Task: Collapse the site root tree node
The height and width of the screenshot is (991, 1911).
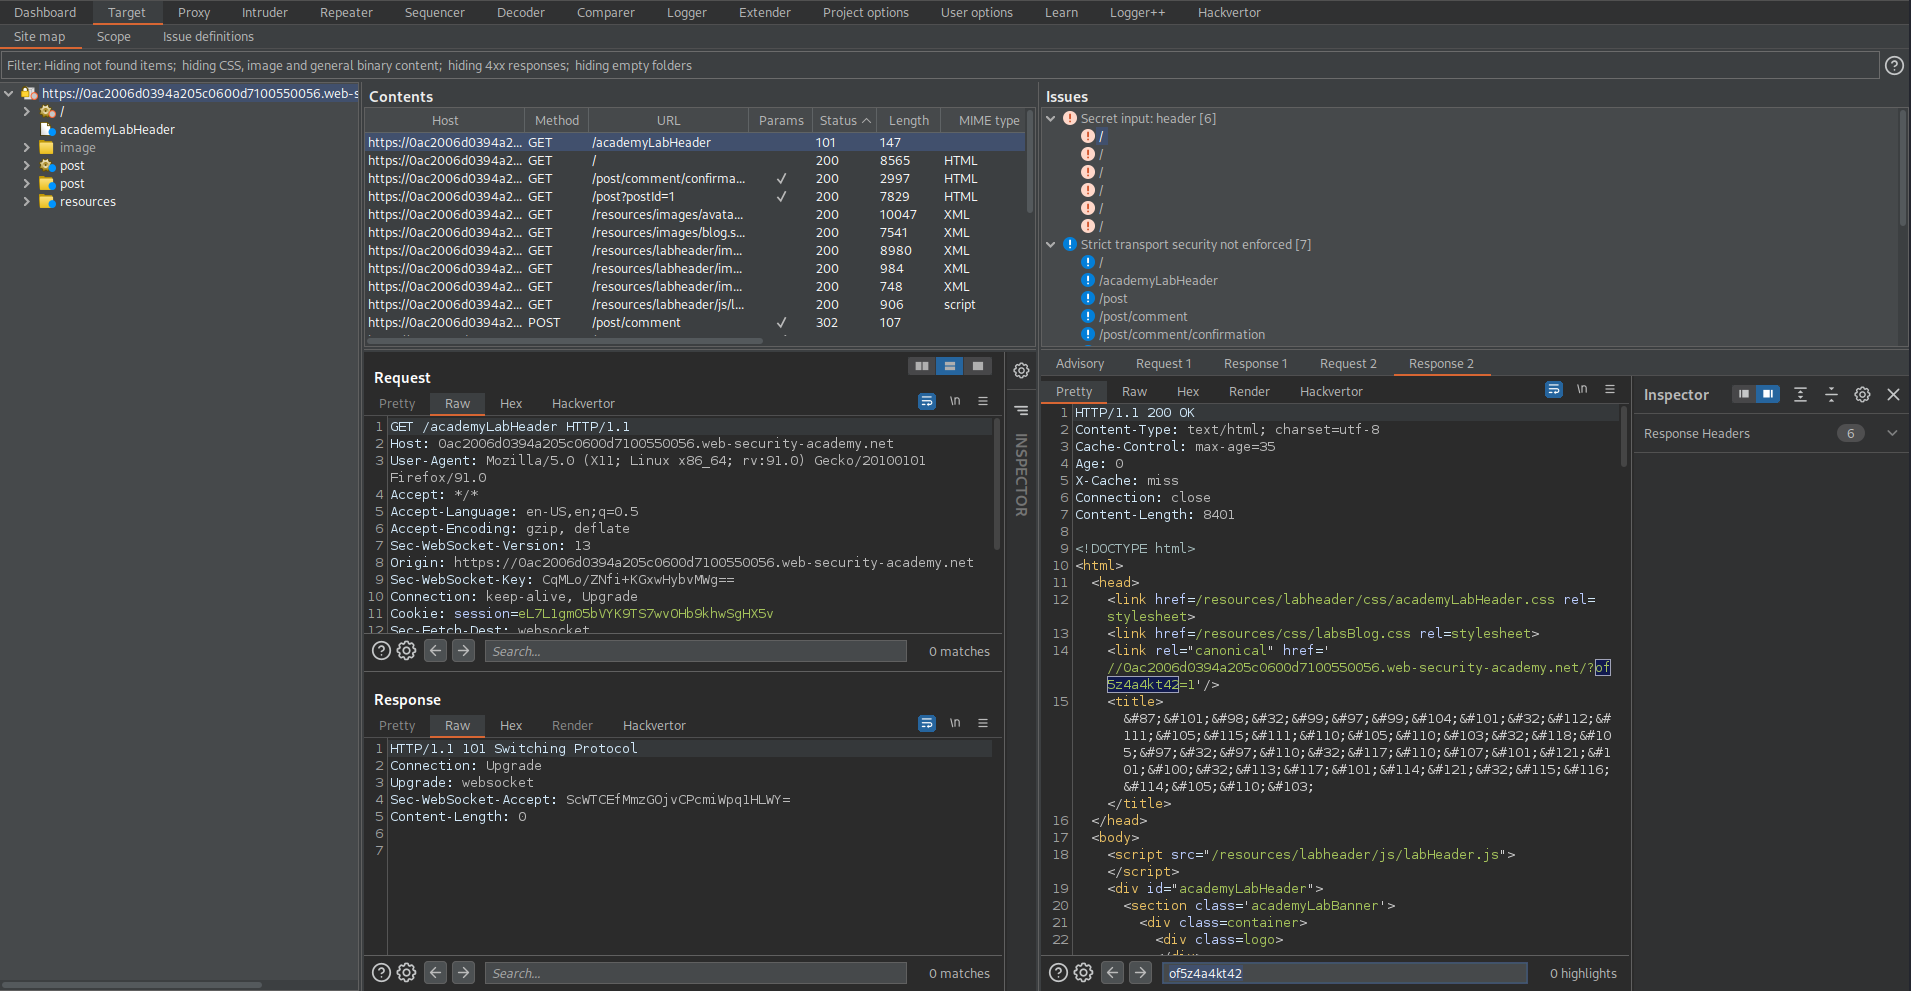Action: 9,93
